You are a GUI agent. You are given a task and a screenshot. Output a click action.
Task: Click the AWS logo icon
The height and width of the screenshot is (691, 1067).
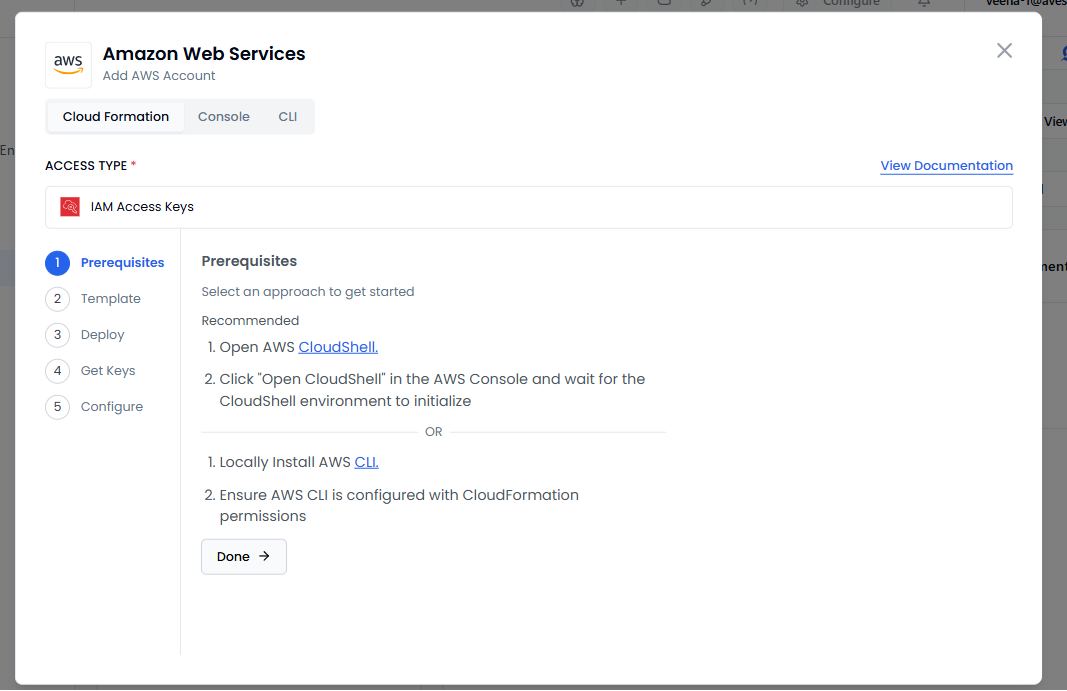coord(68,64)
